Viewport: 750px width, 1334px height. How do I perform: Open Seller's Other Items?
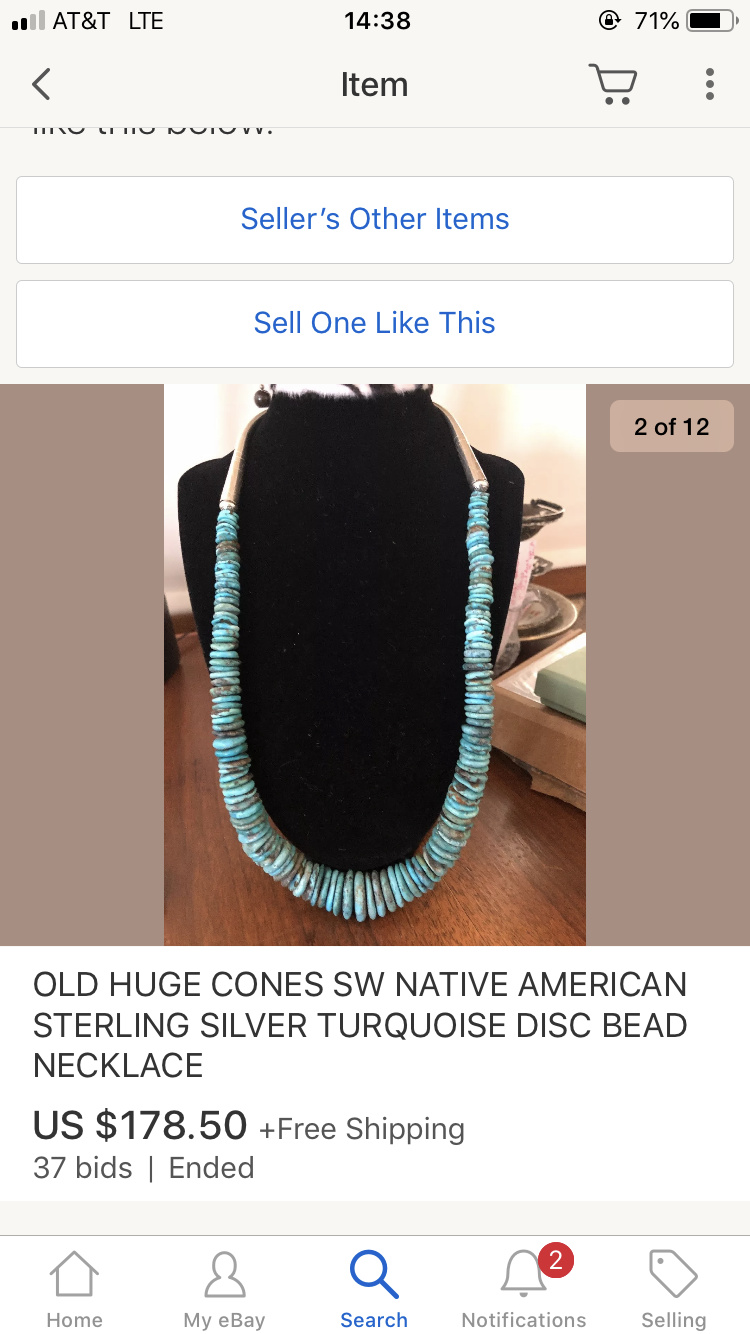click(x=375, y=220)
